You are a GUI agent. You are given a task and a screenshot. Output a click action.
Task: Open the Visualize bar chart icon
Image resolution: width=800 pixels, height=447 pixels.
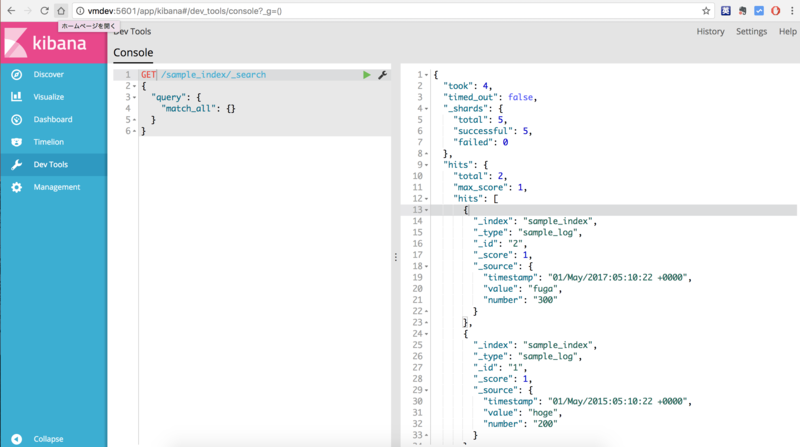tap(16, 96)
